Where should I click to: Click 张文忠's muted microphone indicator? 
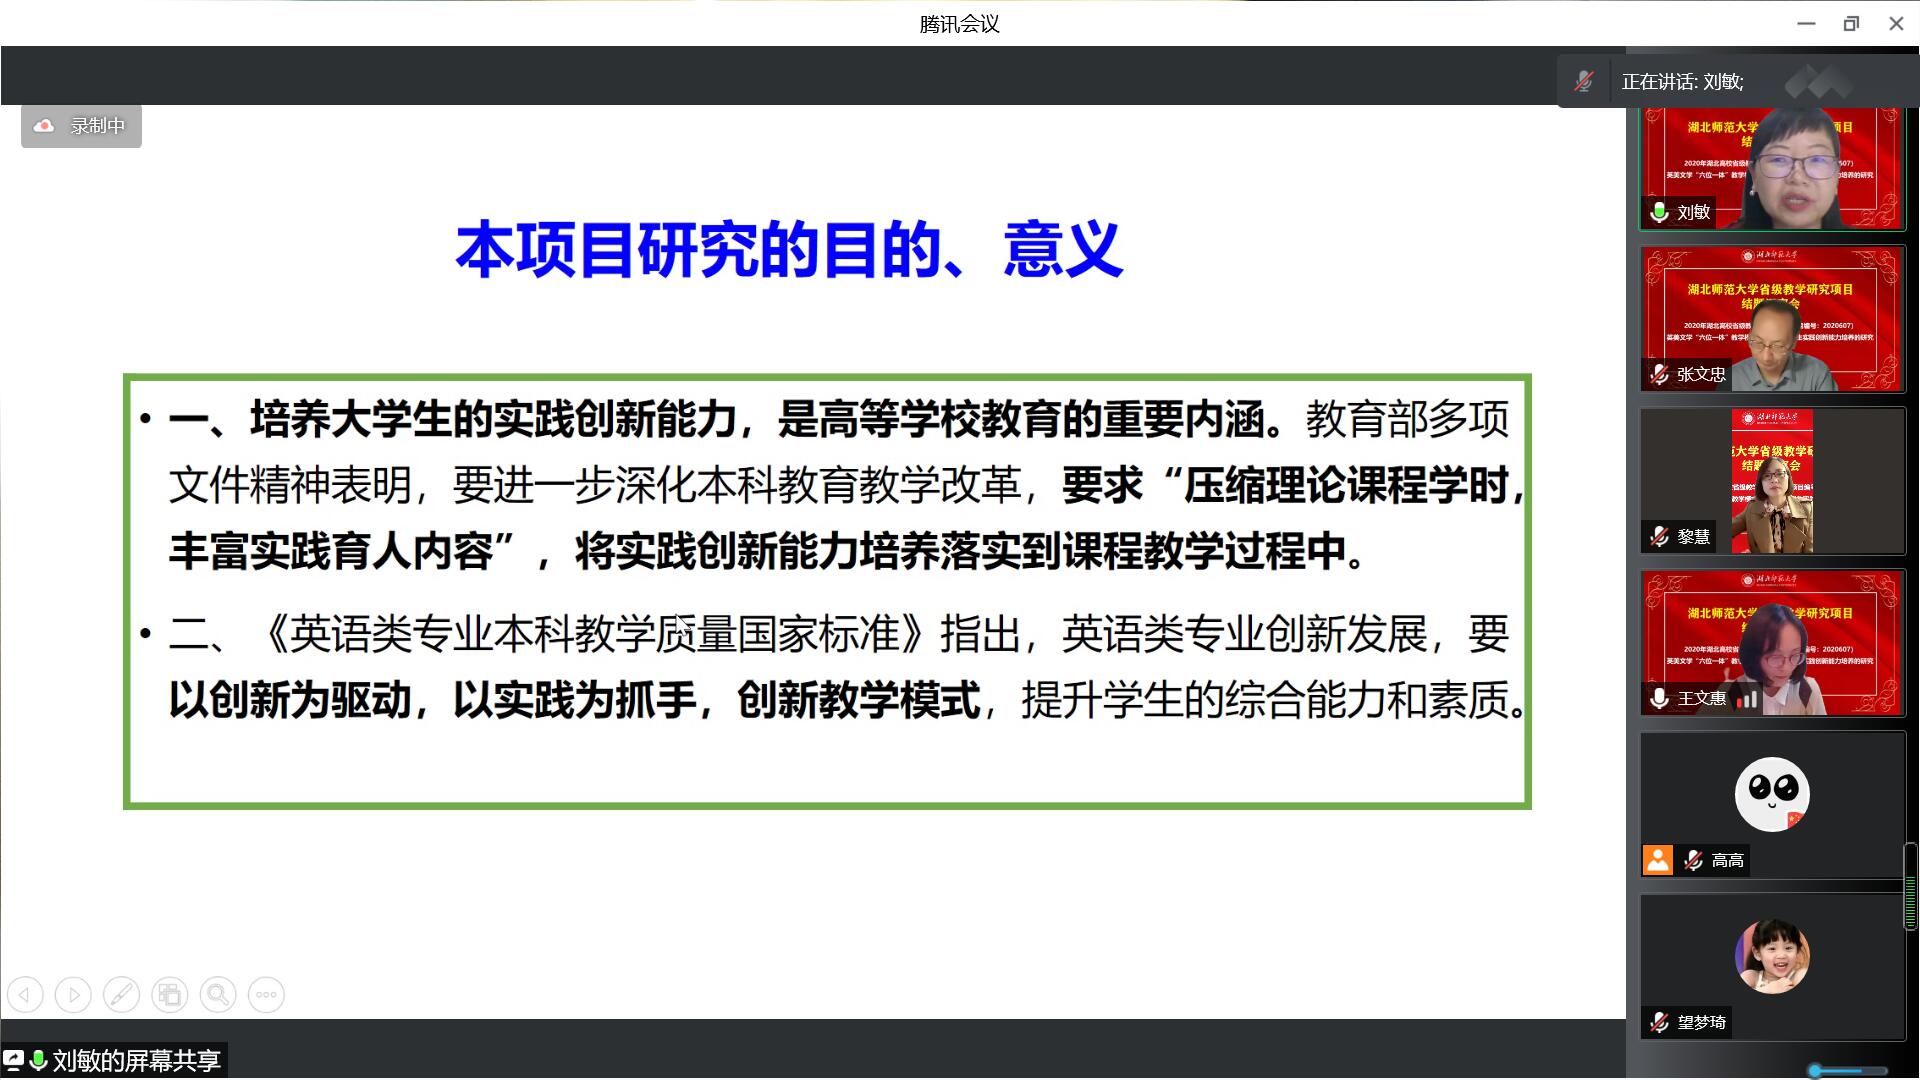point(1659,375)
